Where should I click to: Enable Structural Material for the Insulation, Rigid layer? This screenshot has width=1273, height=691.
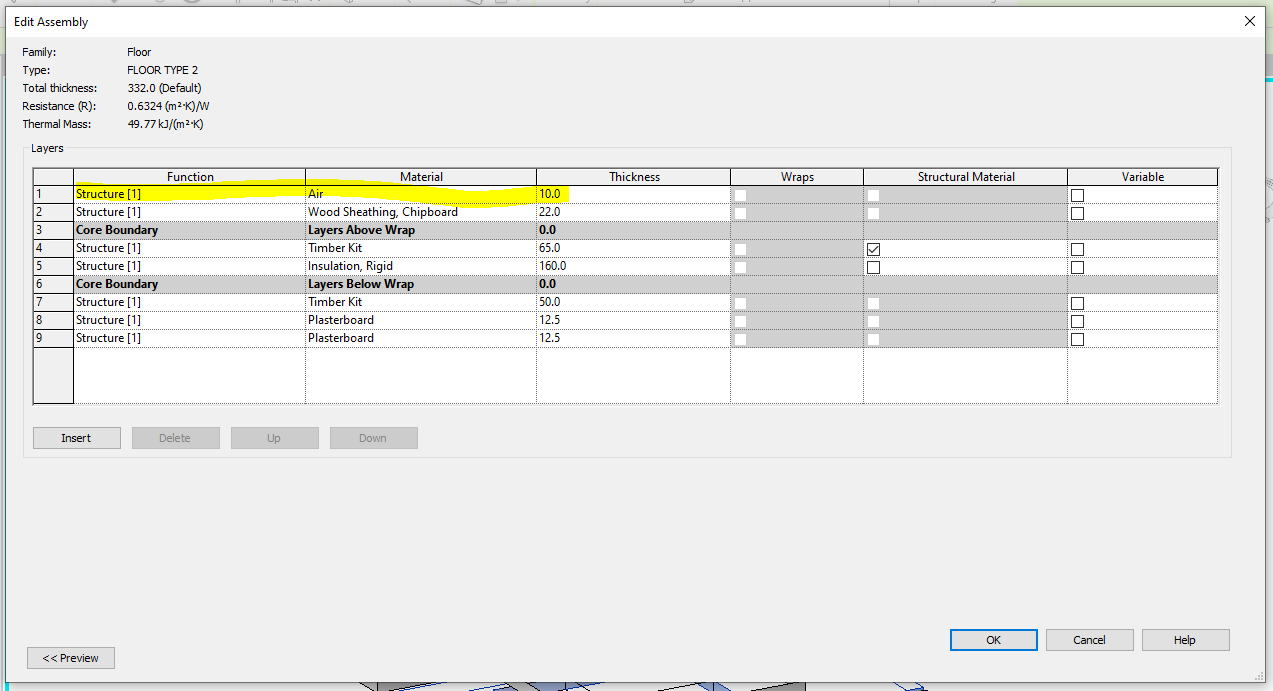click(873, 267)
